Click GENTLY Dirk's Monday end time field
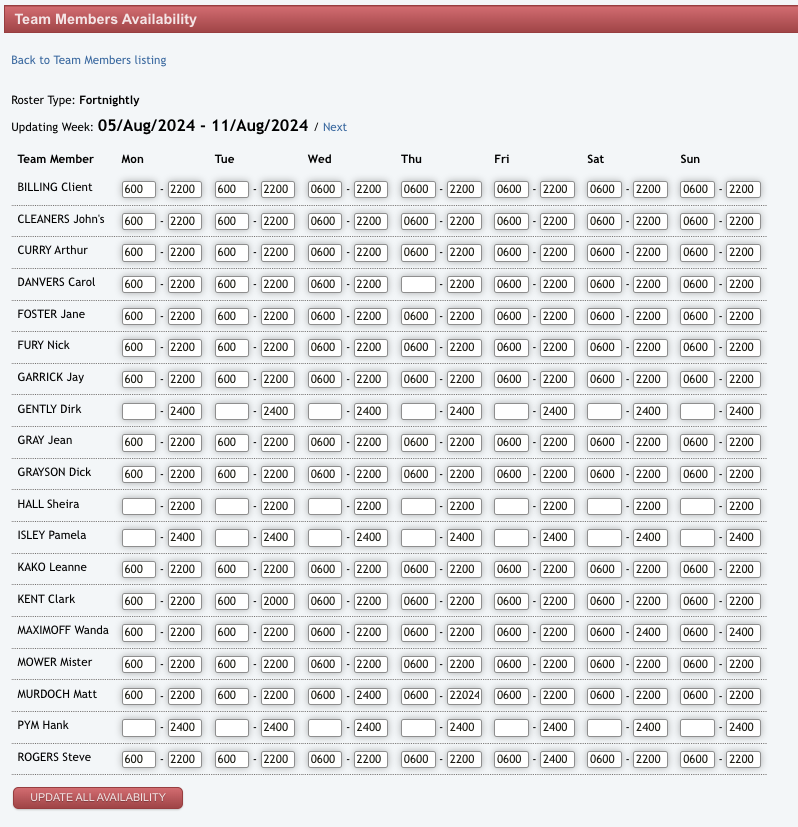This screenshot has height=827, width=798. [185, 411]
